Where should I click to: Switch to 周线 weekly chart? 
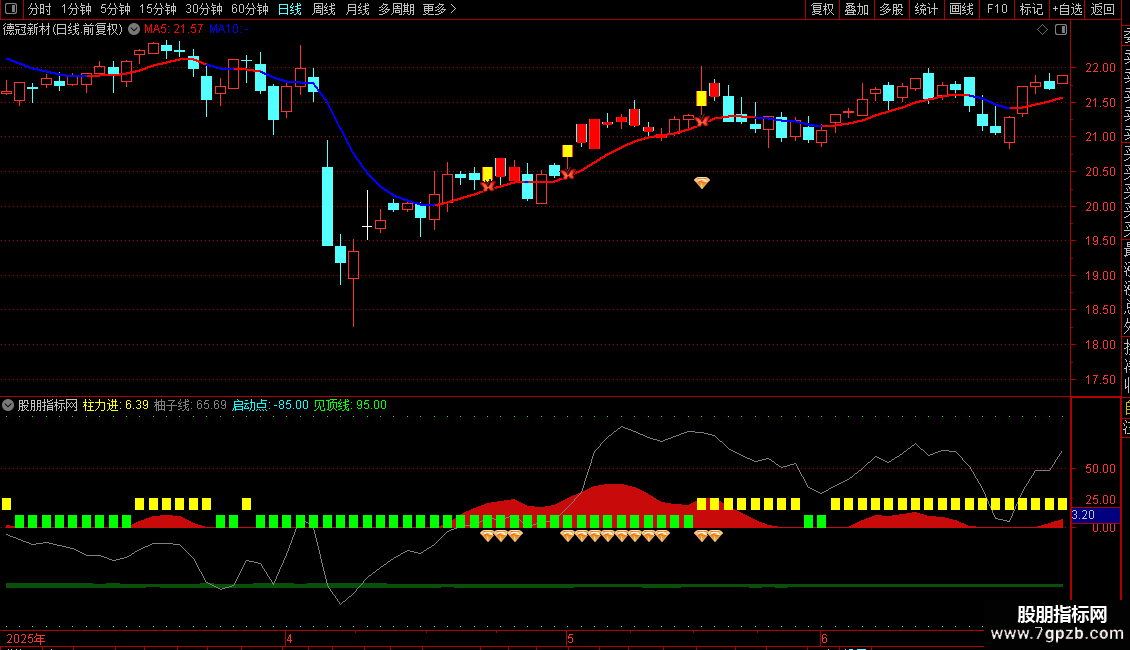pos(324,9)
